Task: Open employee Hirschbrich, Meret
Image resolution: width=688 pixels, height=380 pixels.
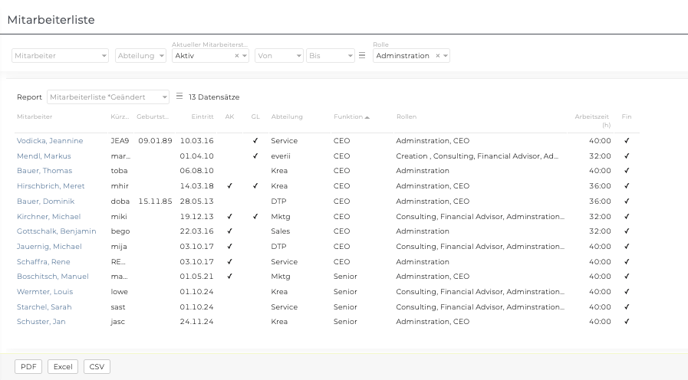Action: coord(50,186)
